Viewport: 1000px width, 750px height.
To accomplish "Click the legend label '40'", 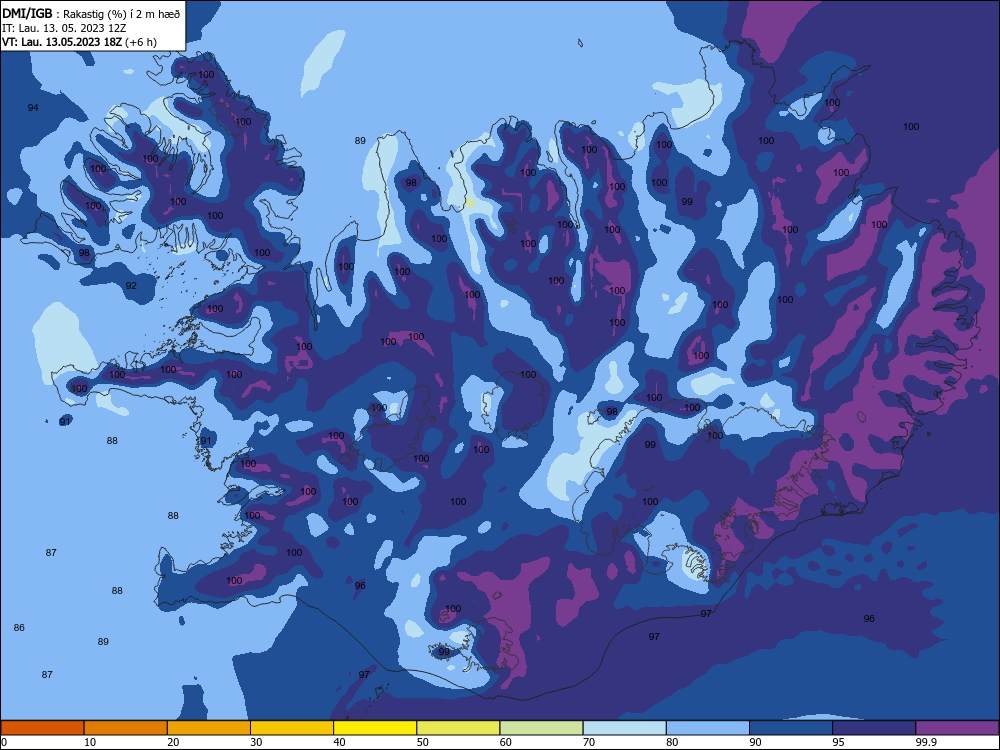I will [339, 742].
